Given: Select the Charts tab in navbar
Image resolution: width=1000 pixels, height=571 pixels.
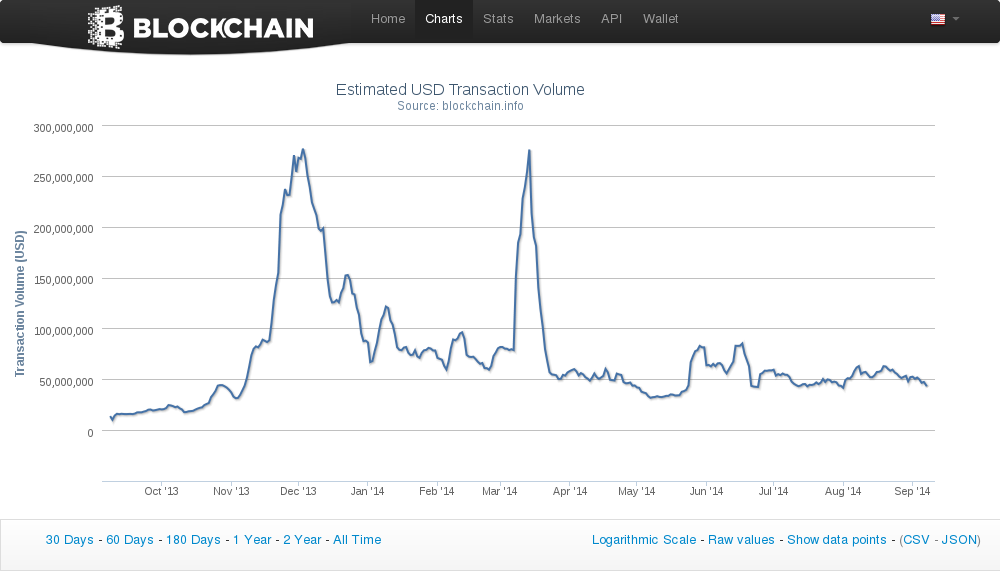Looking at the screenshot, I should (444, 19).
